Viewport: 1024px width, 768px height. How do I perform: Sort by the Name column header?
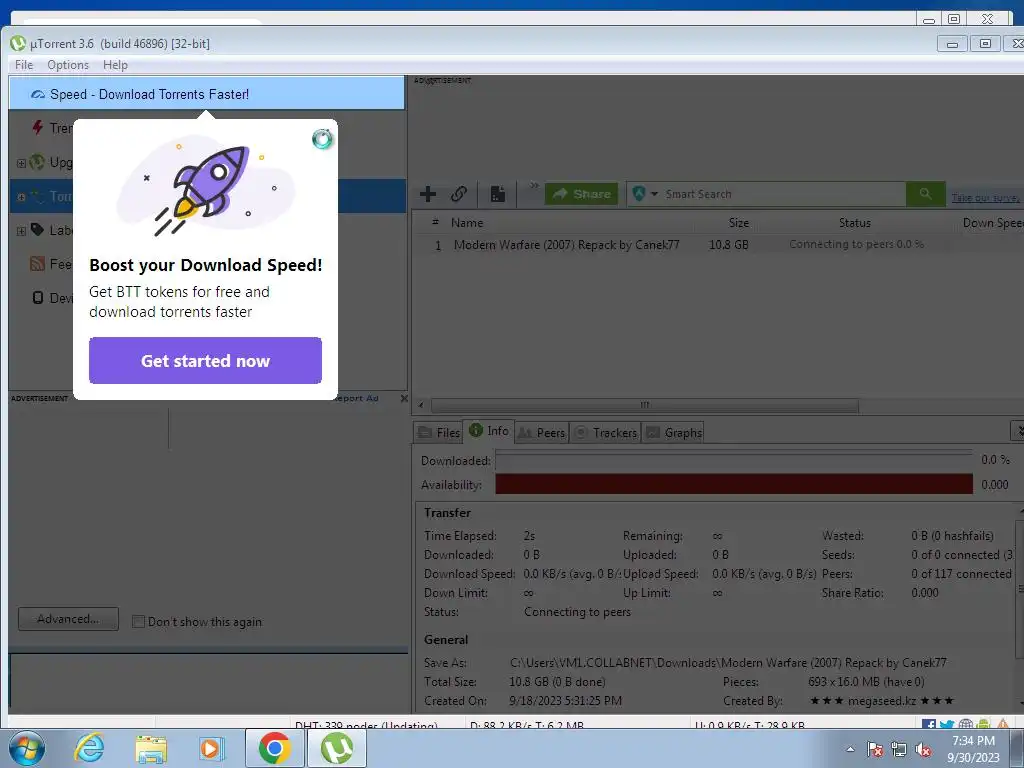tap(467, 223)
